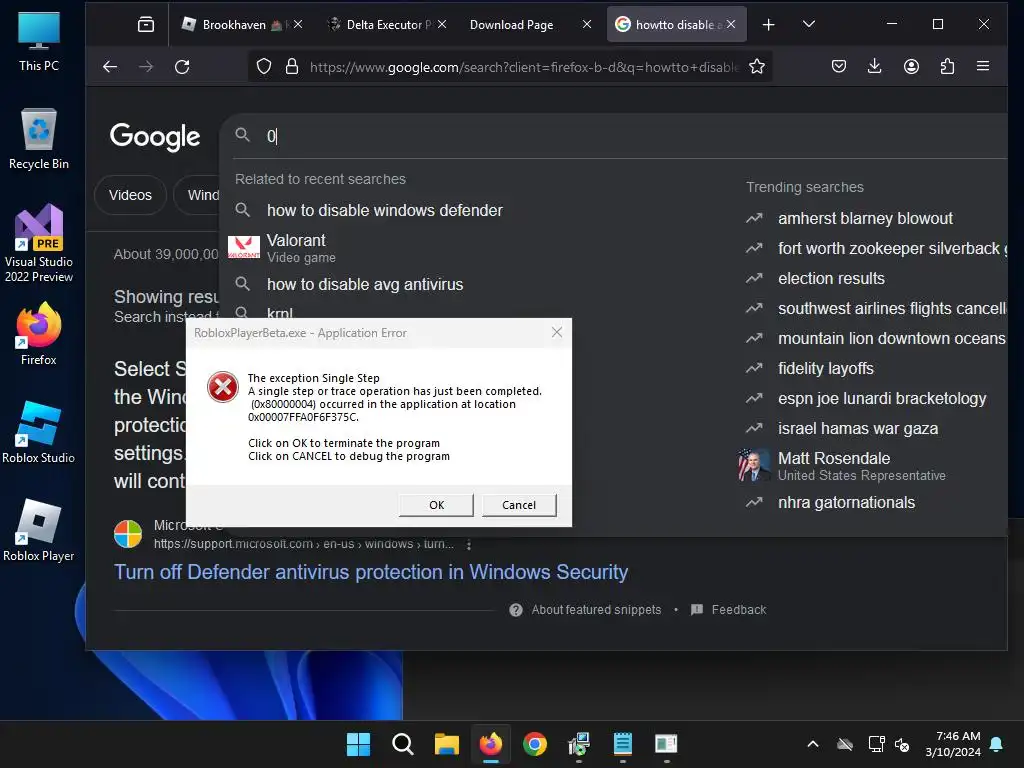Click the padlock site info icon
Screen dimensions: 1024x768
[292, 67]
